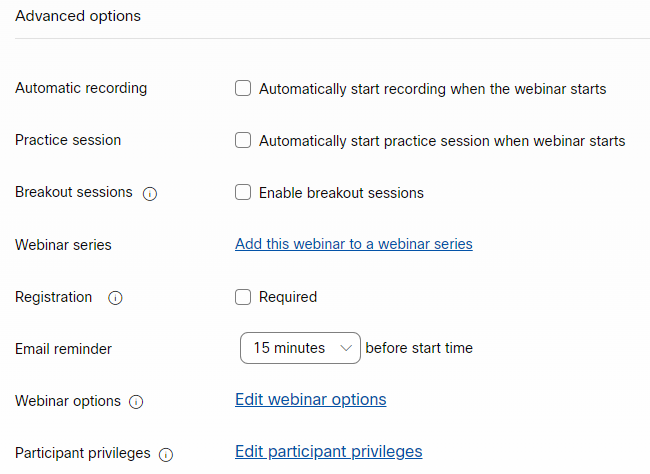Image resolution: width=650 pixels, height=474 pixels.
Task: Enable automatic recording checkbox
Action: pos(243,88)
